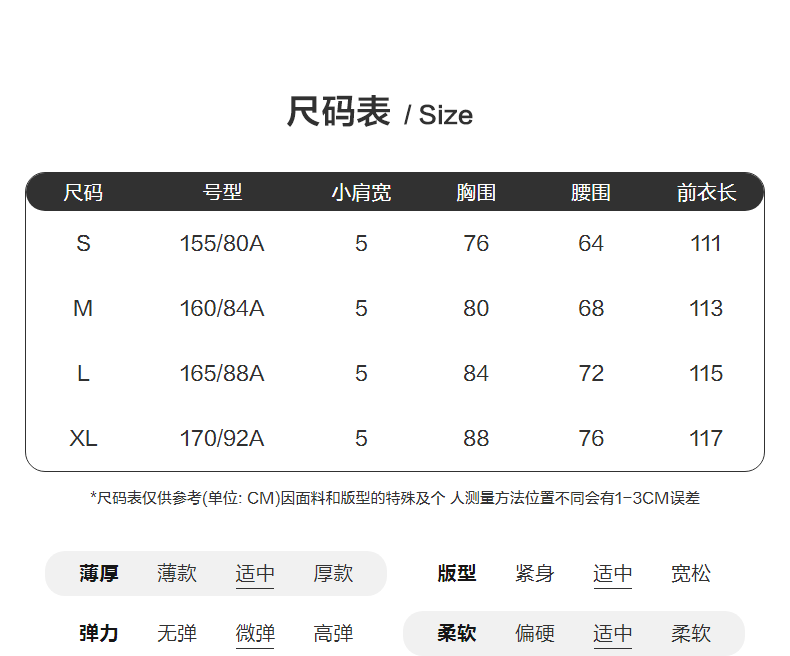Viewport: 790px width, 656px height.
Task: Select 偏硬 in the softness row
Action: pos(535,634)
